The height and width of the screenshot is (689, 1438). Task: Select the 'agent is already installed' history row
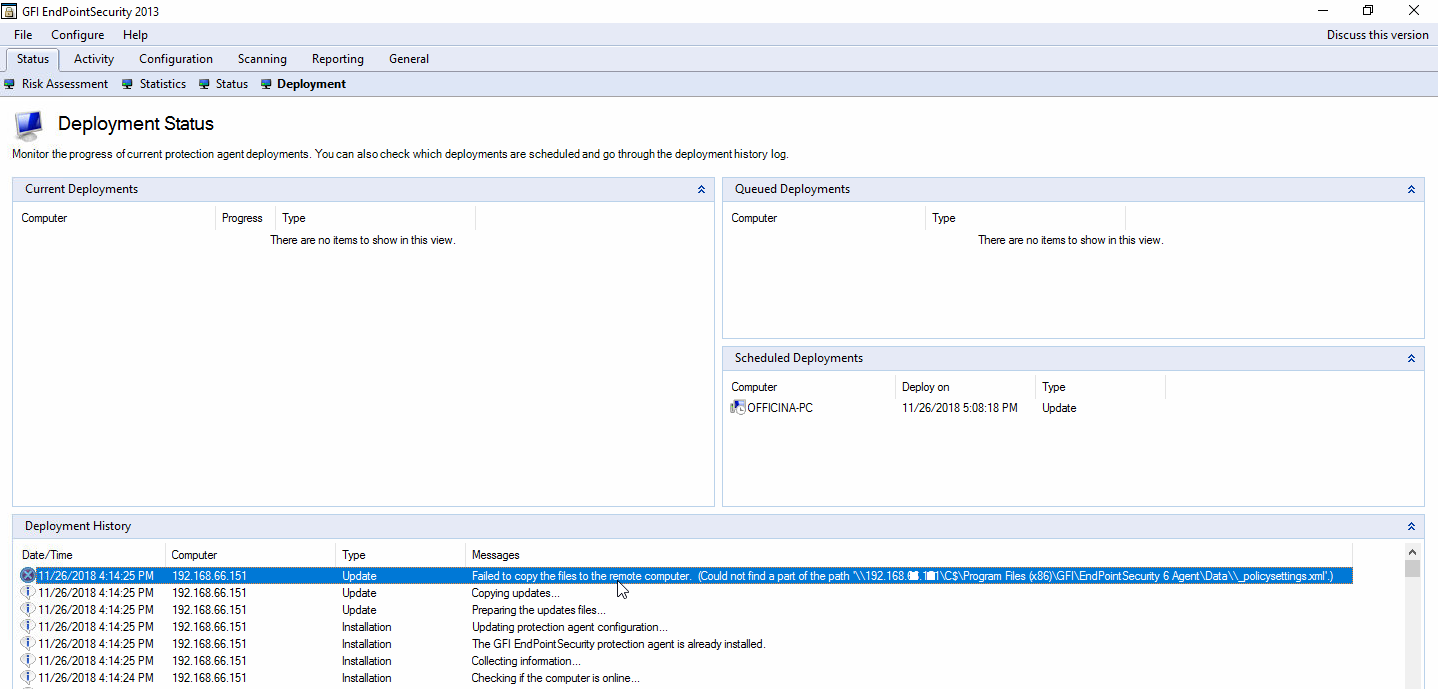(x=618, y=644)
